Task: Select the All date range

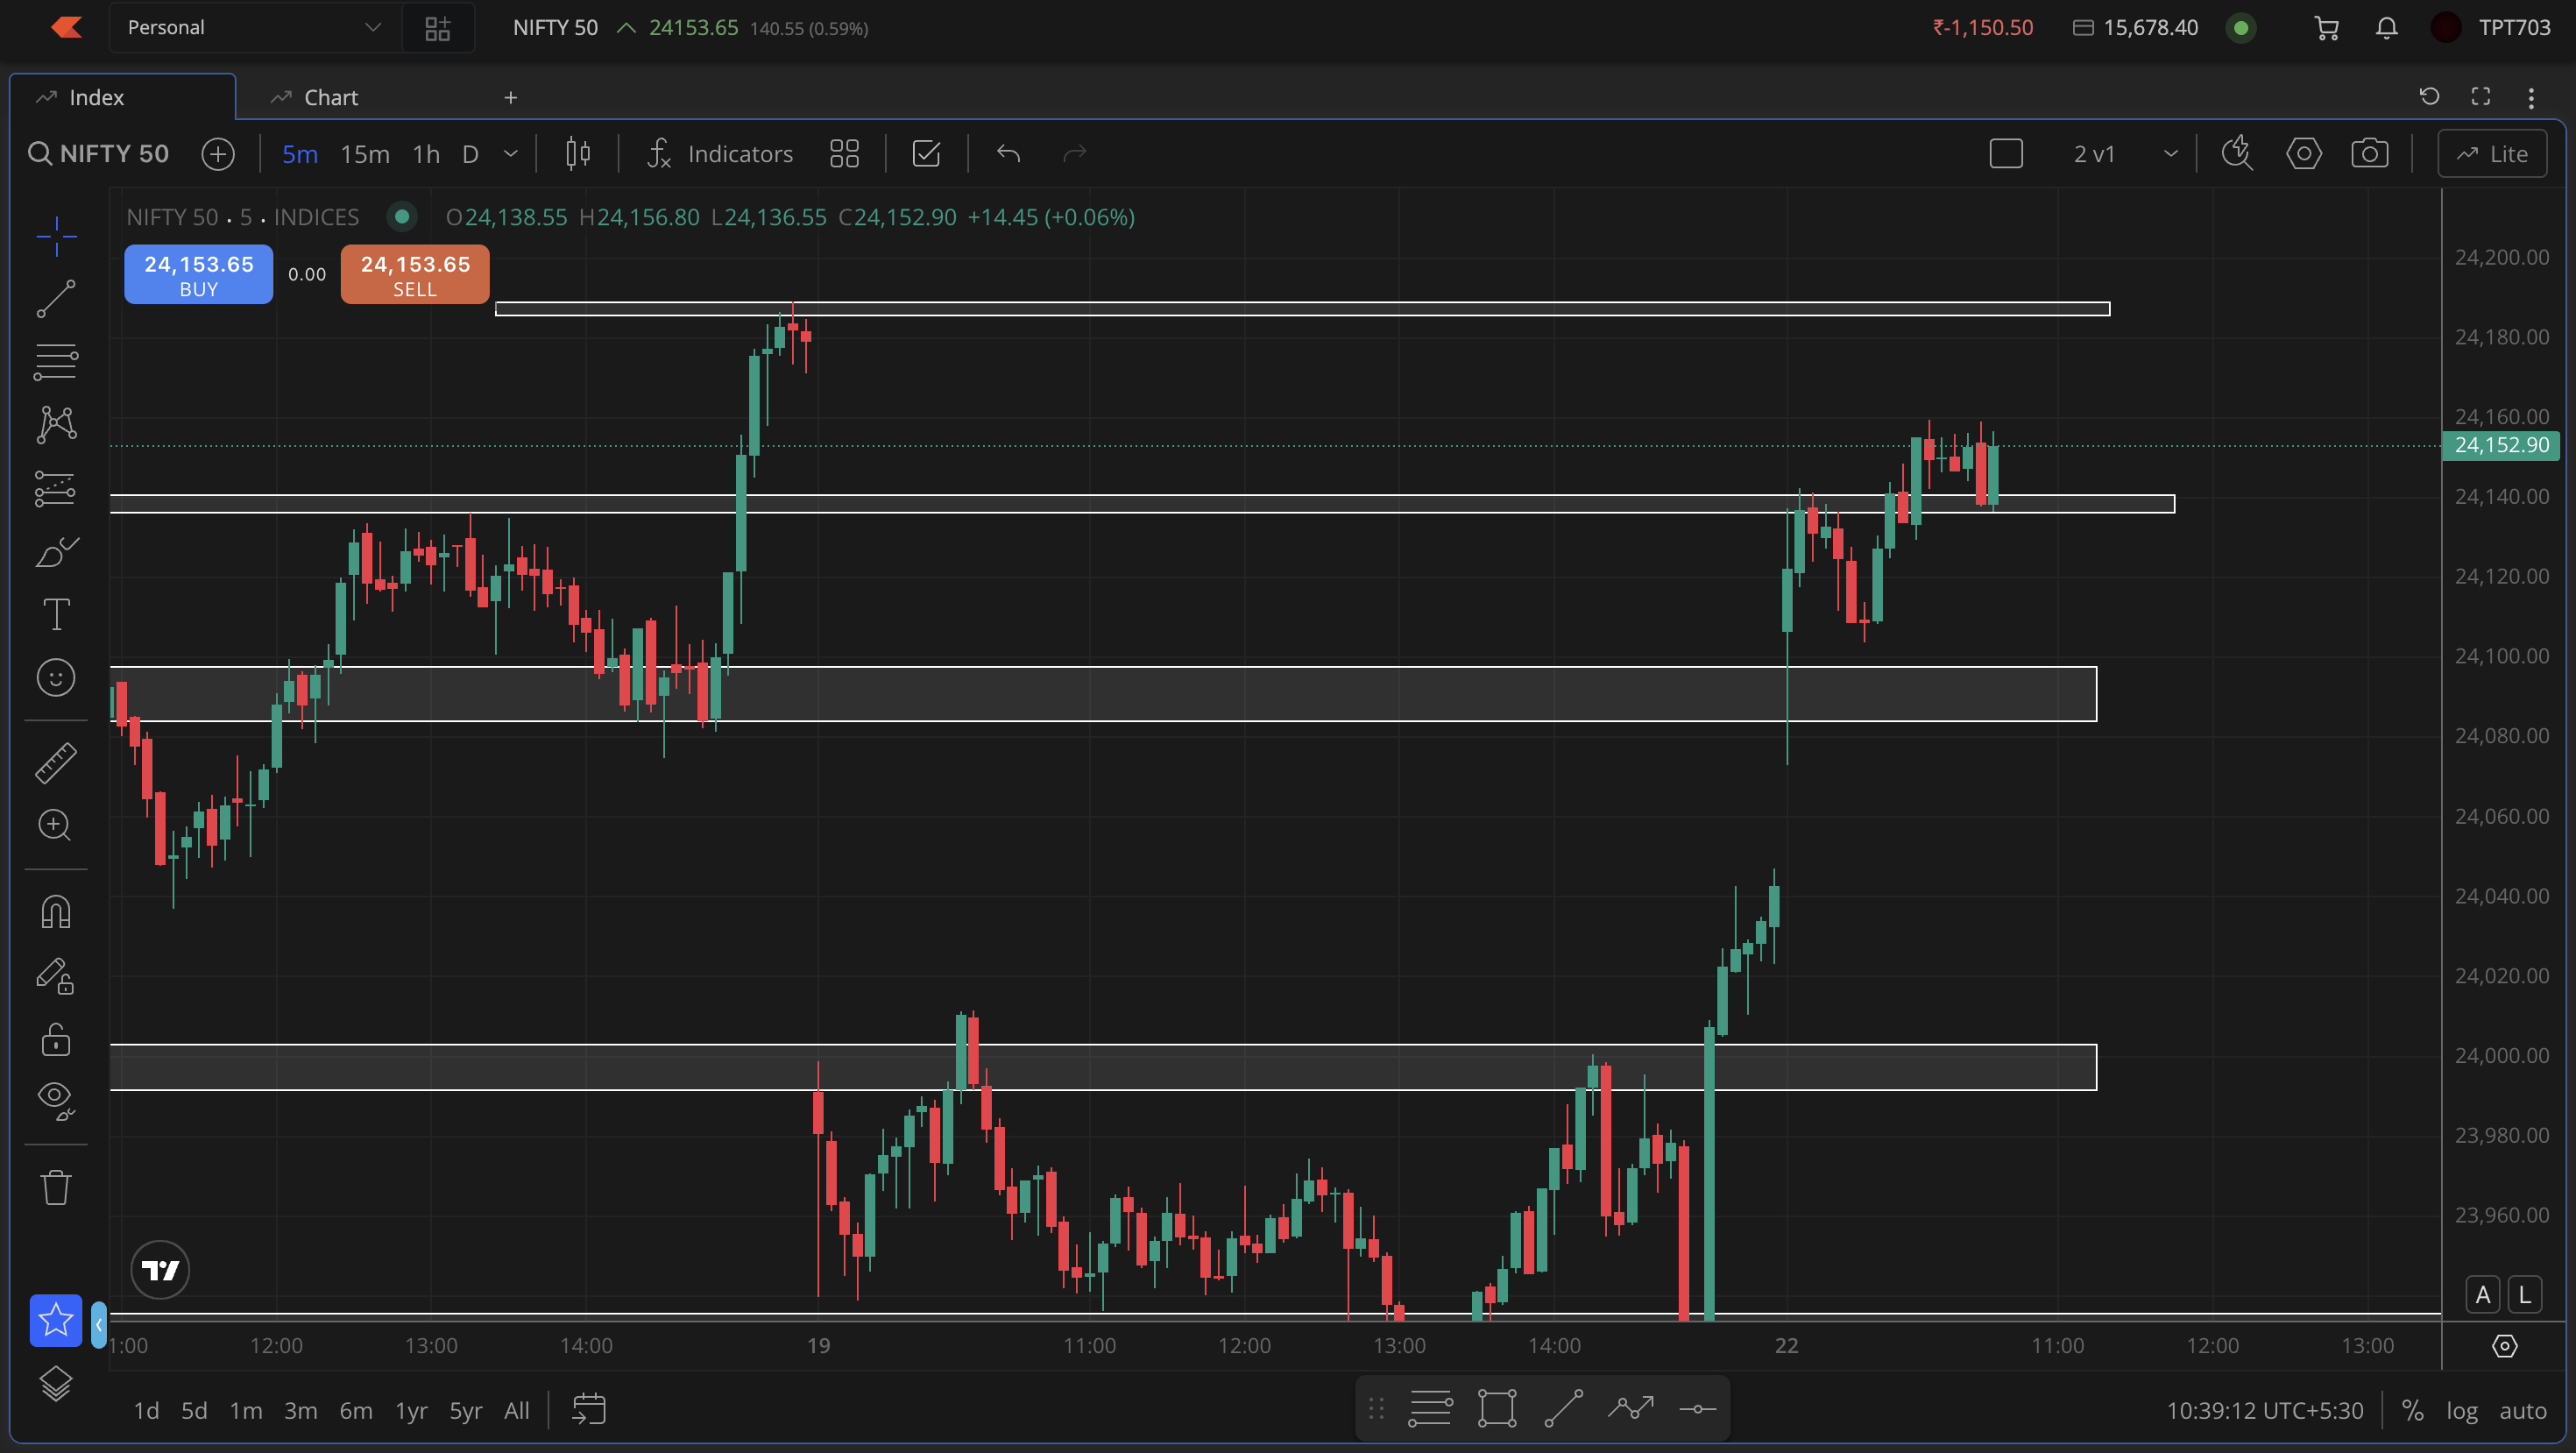Action: point(517,1411)
